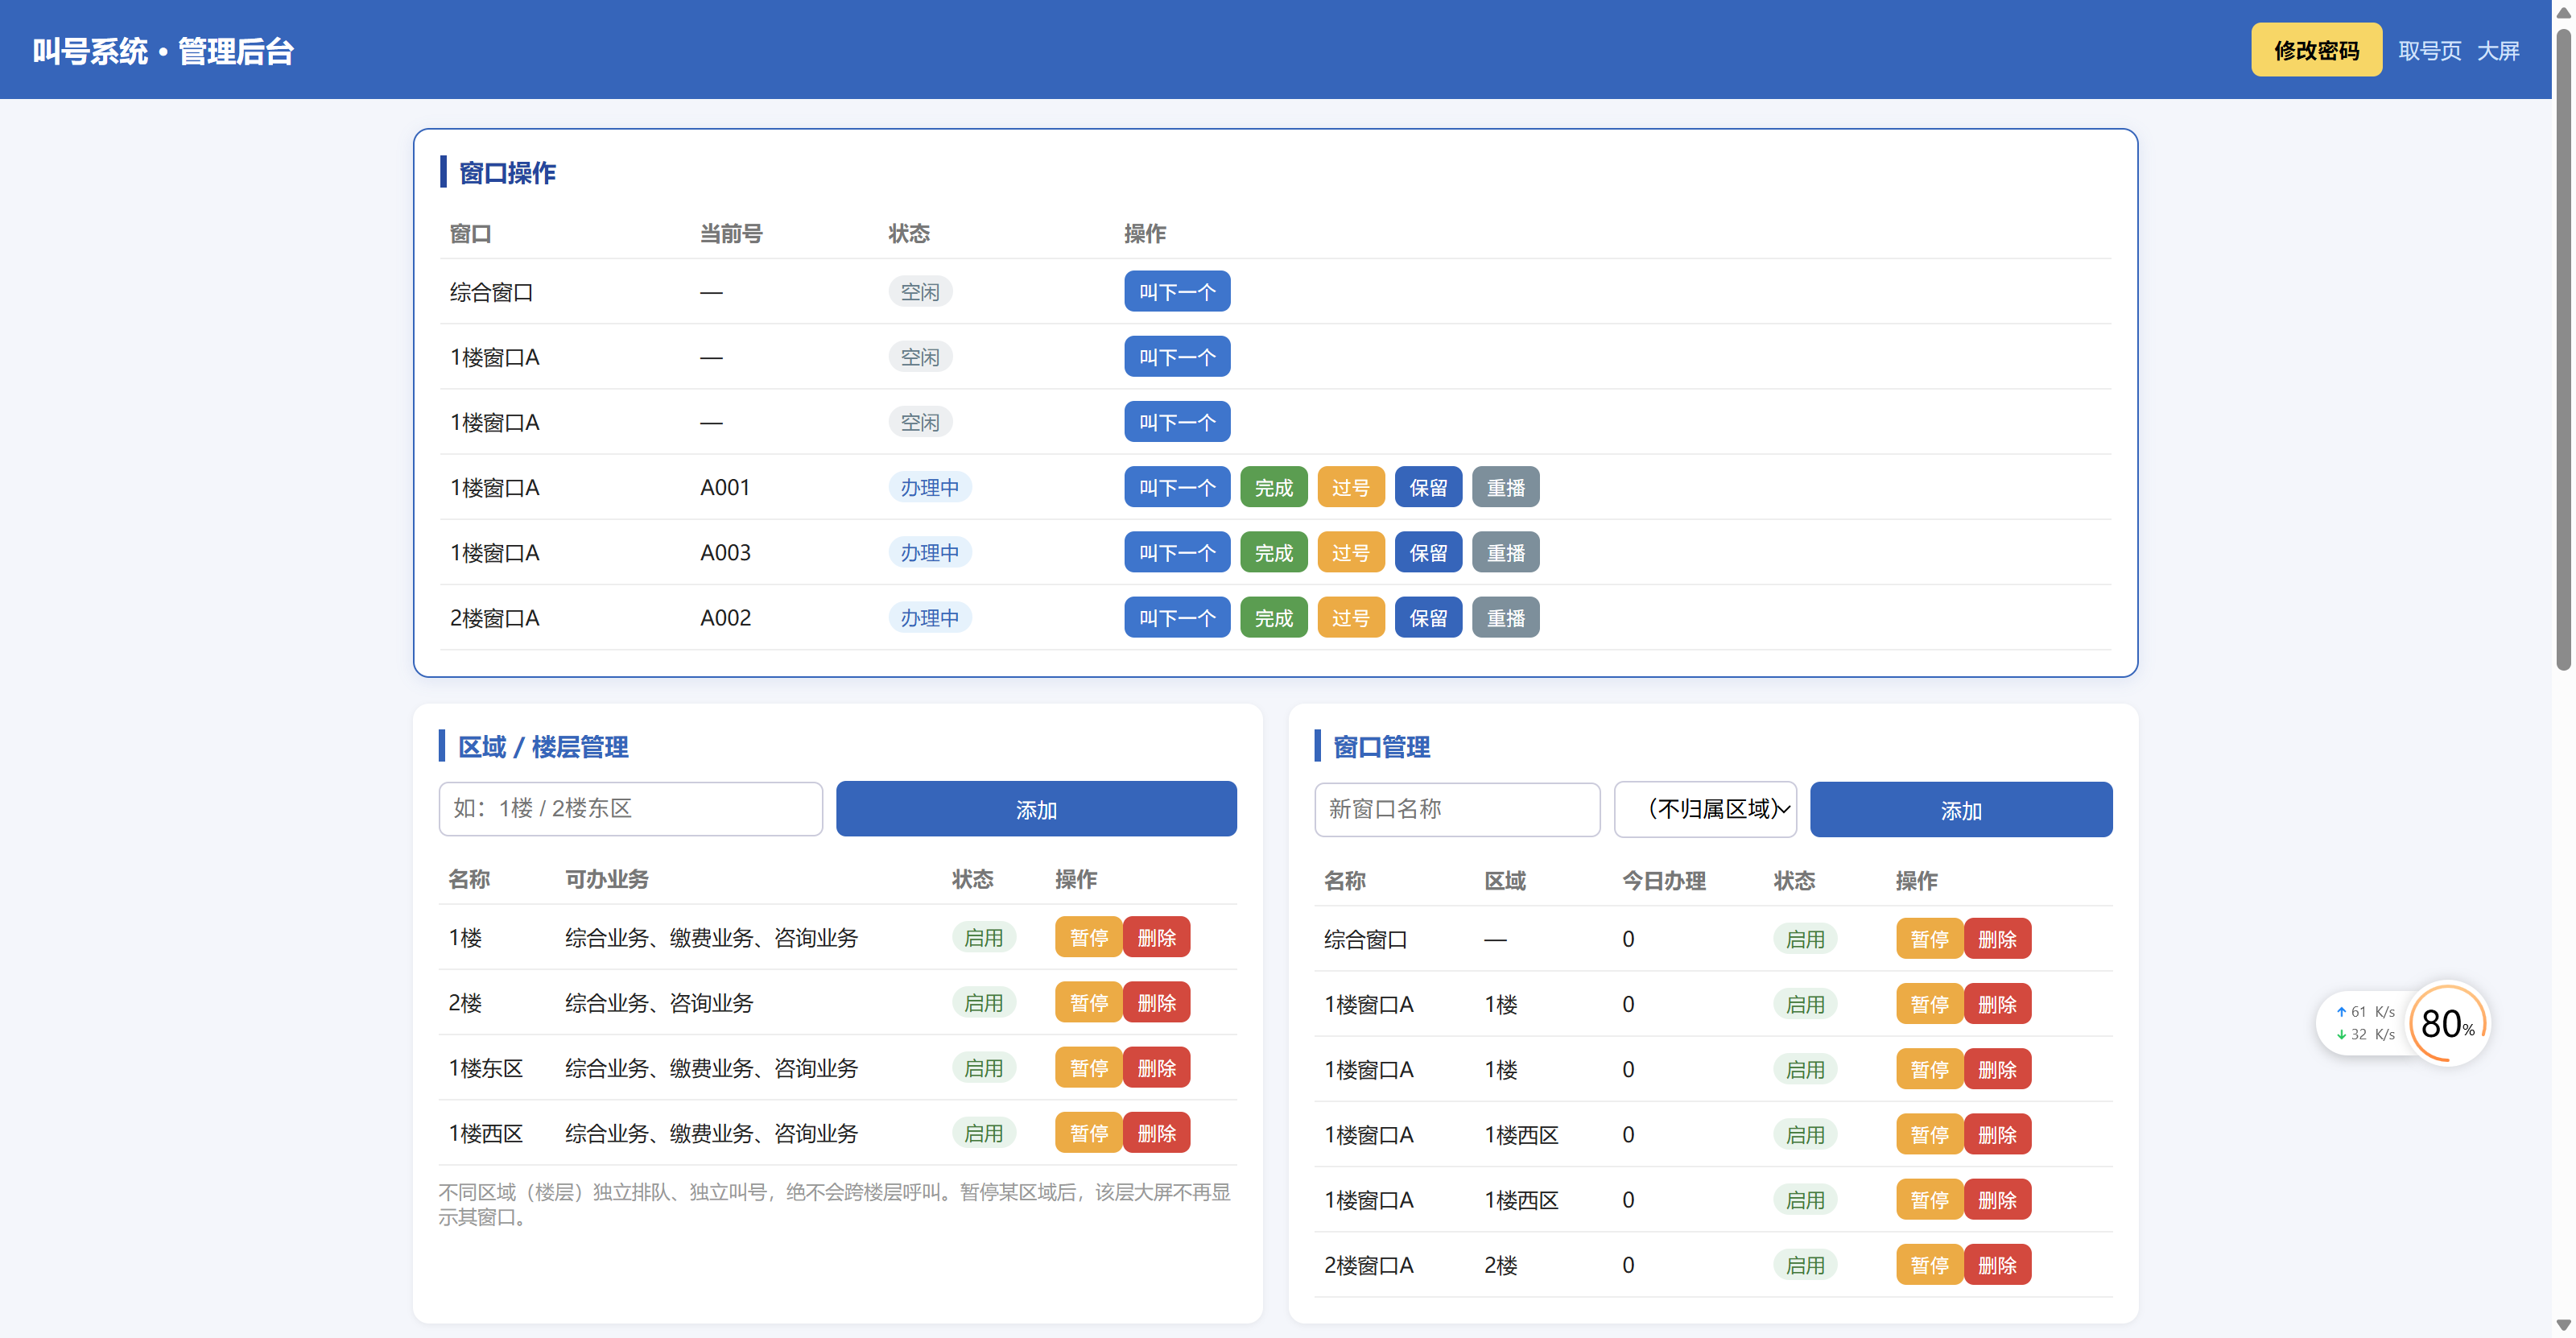Viewport: 2576px width, 1338px height.
Task: Click the 窗口操作 section heading
Action: click(507, 172)
